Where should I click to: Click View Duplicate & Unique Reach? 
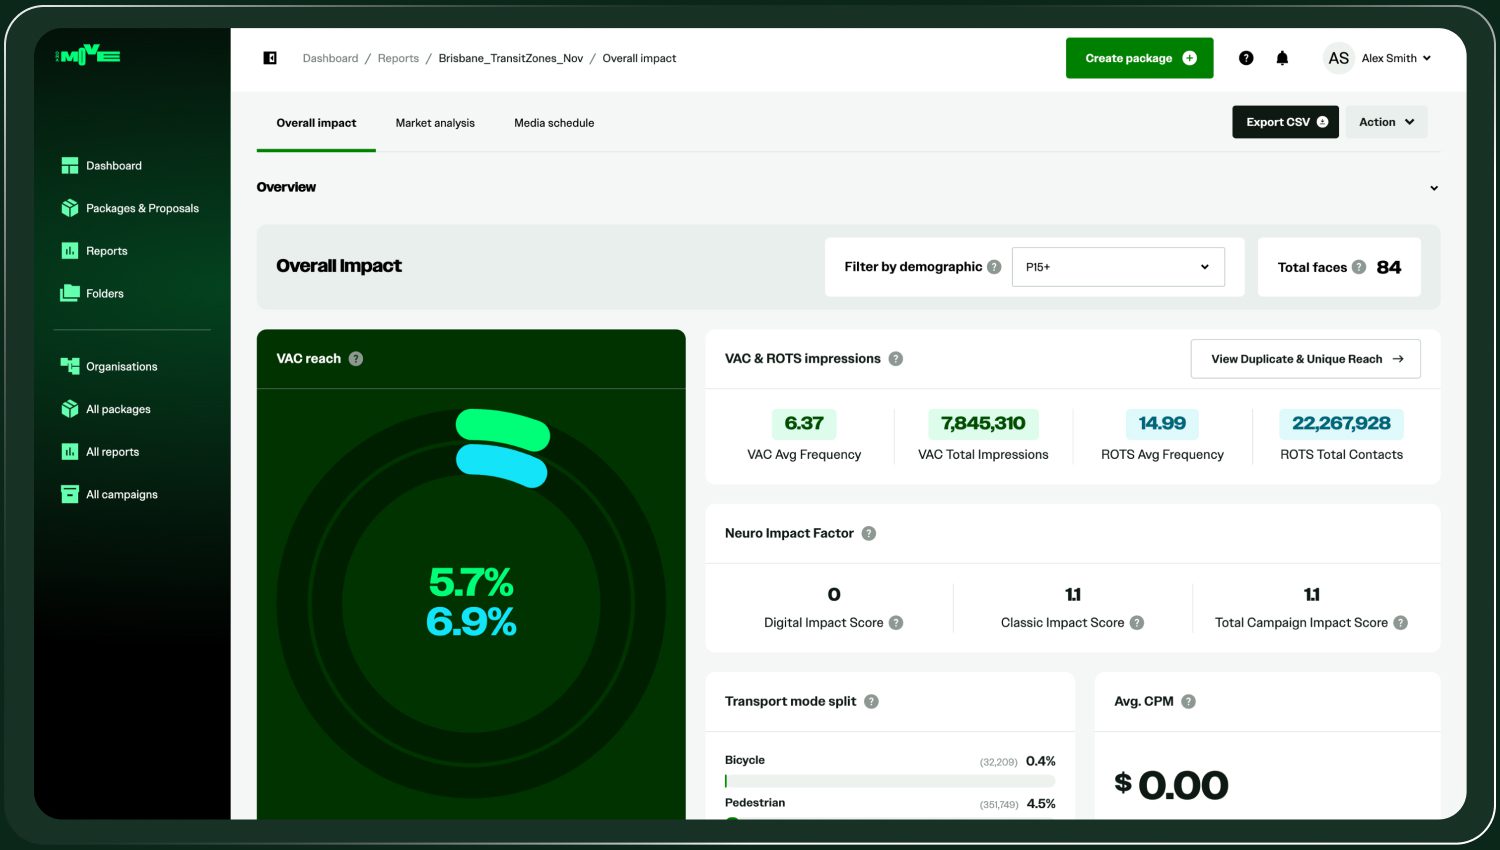(1305, 359)
